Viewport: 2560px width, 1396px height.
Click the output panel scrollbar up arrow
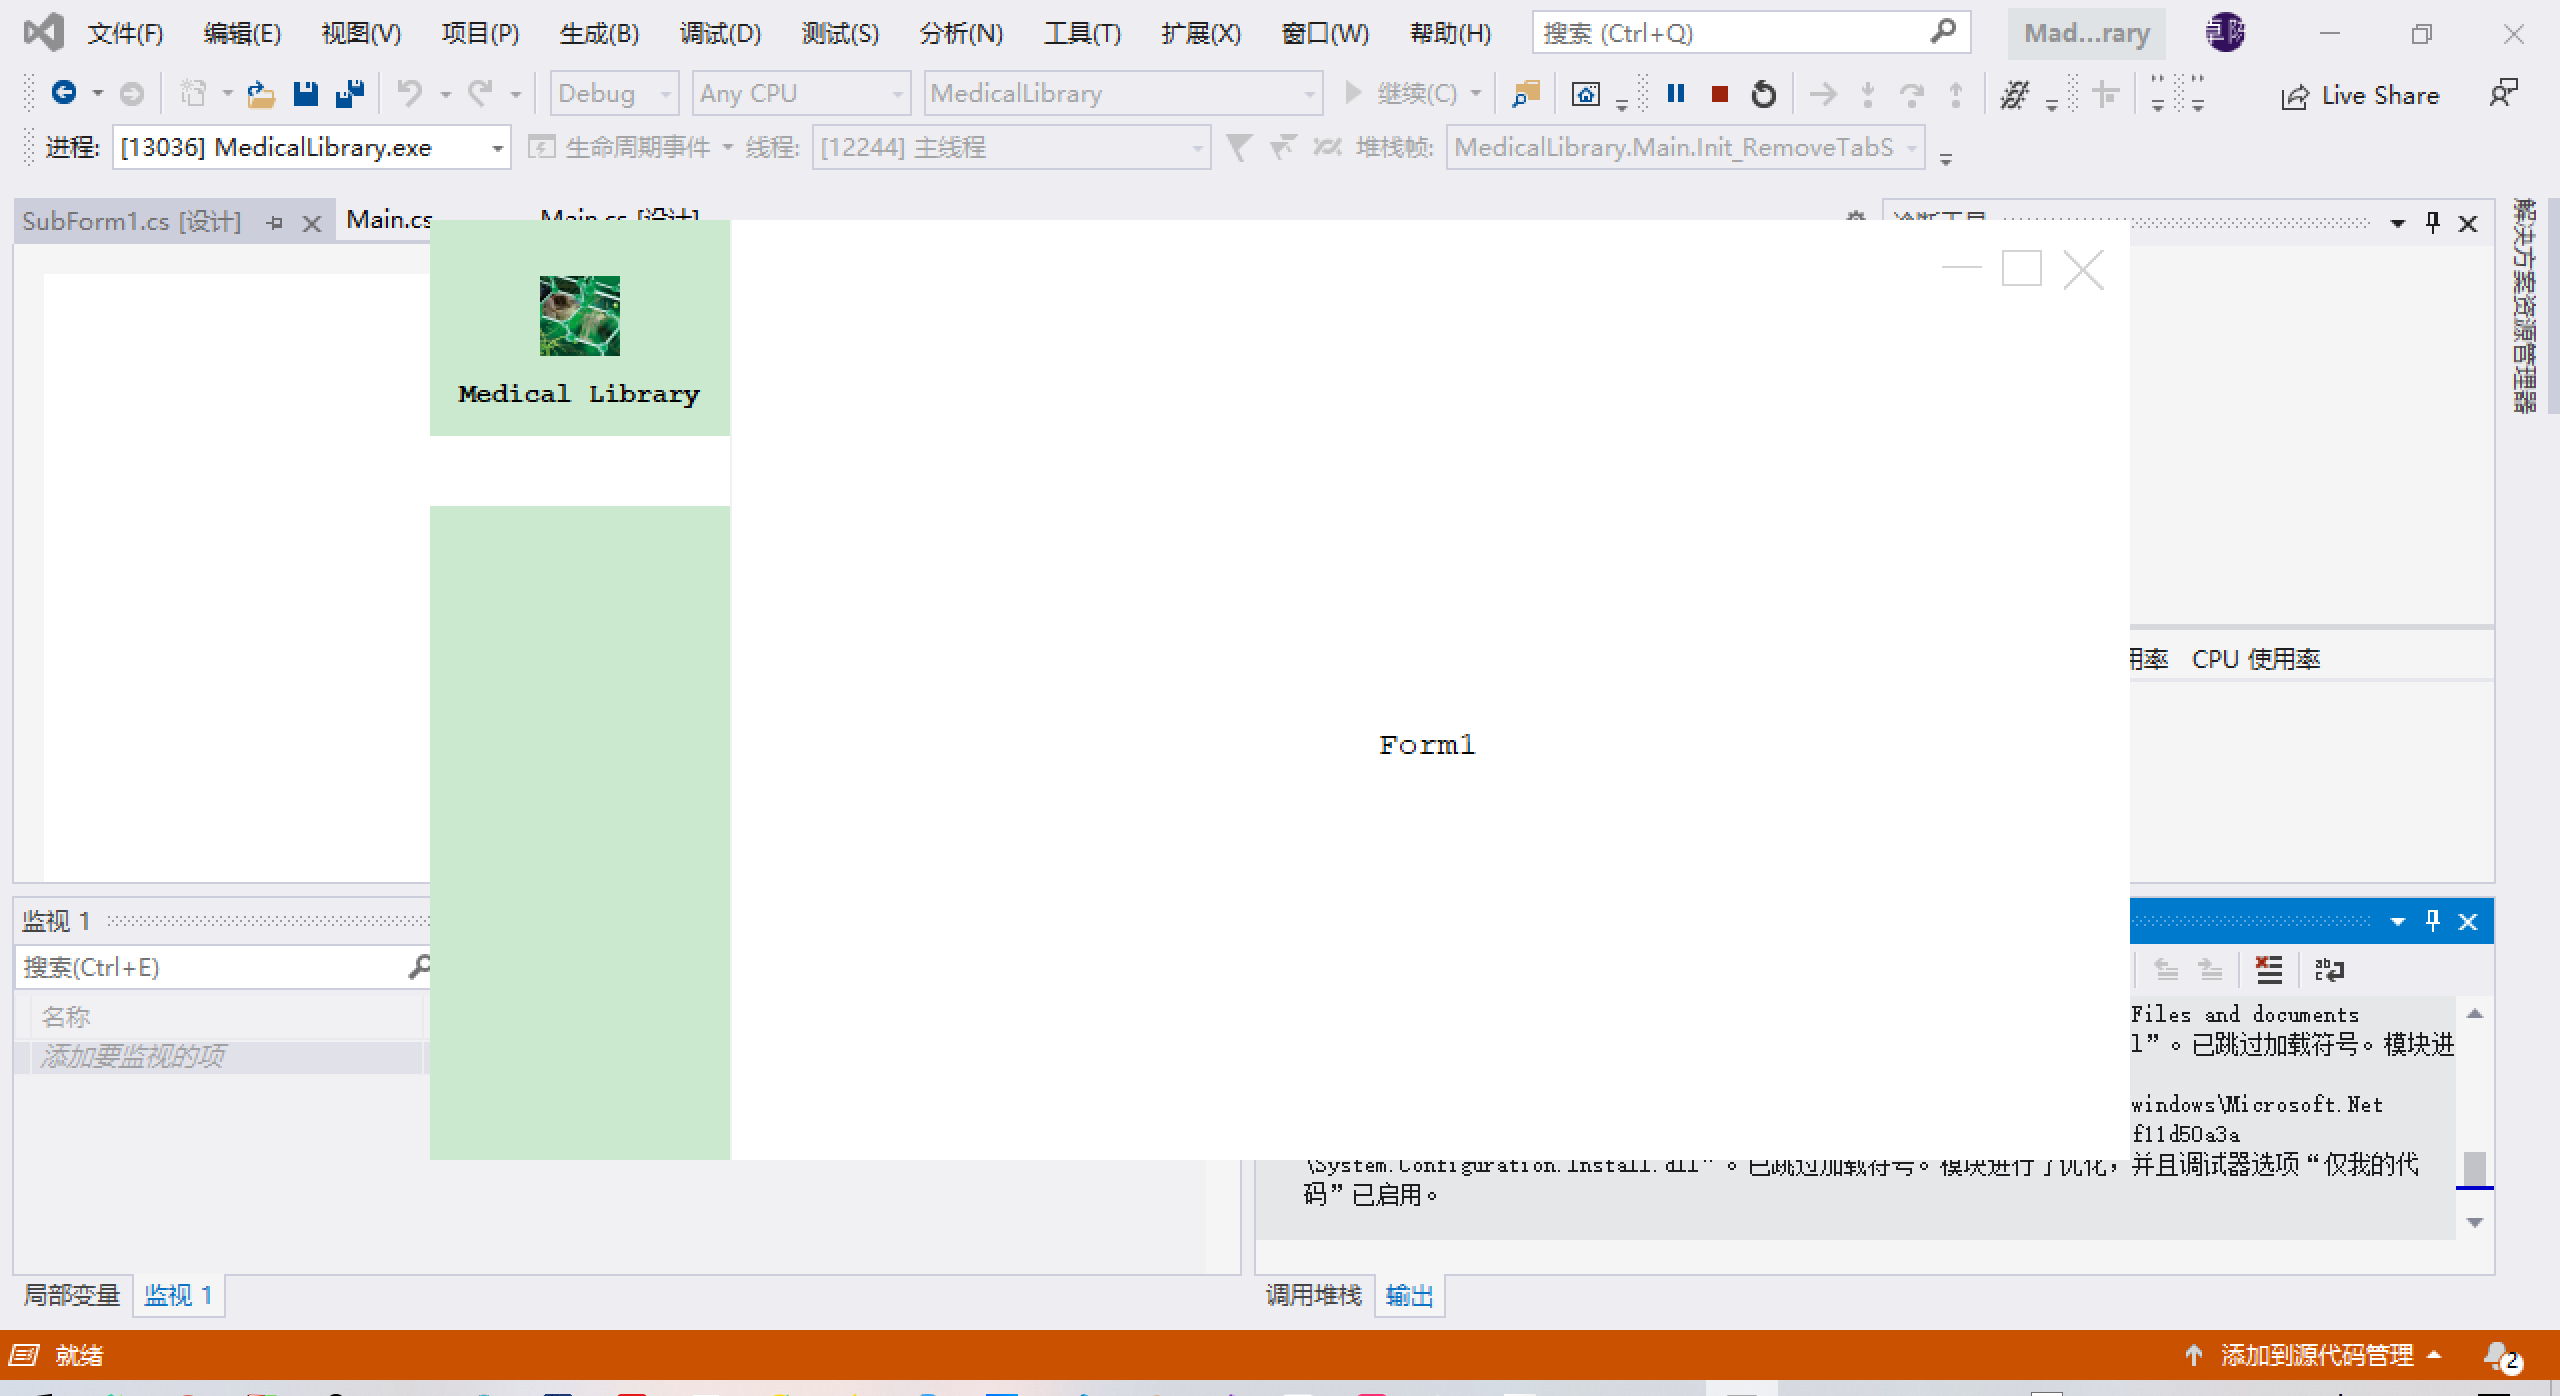pyautogui.click(x=2475, y=1013)
